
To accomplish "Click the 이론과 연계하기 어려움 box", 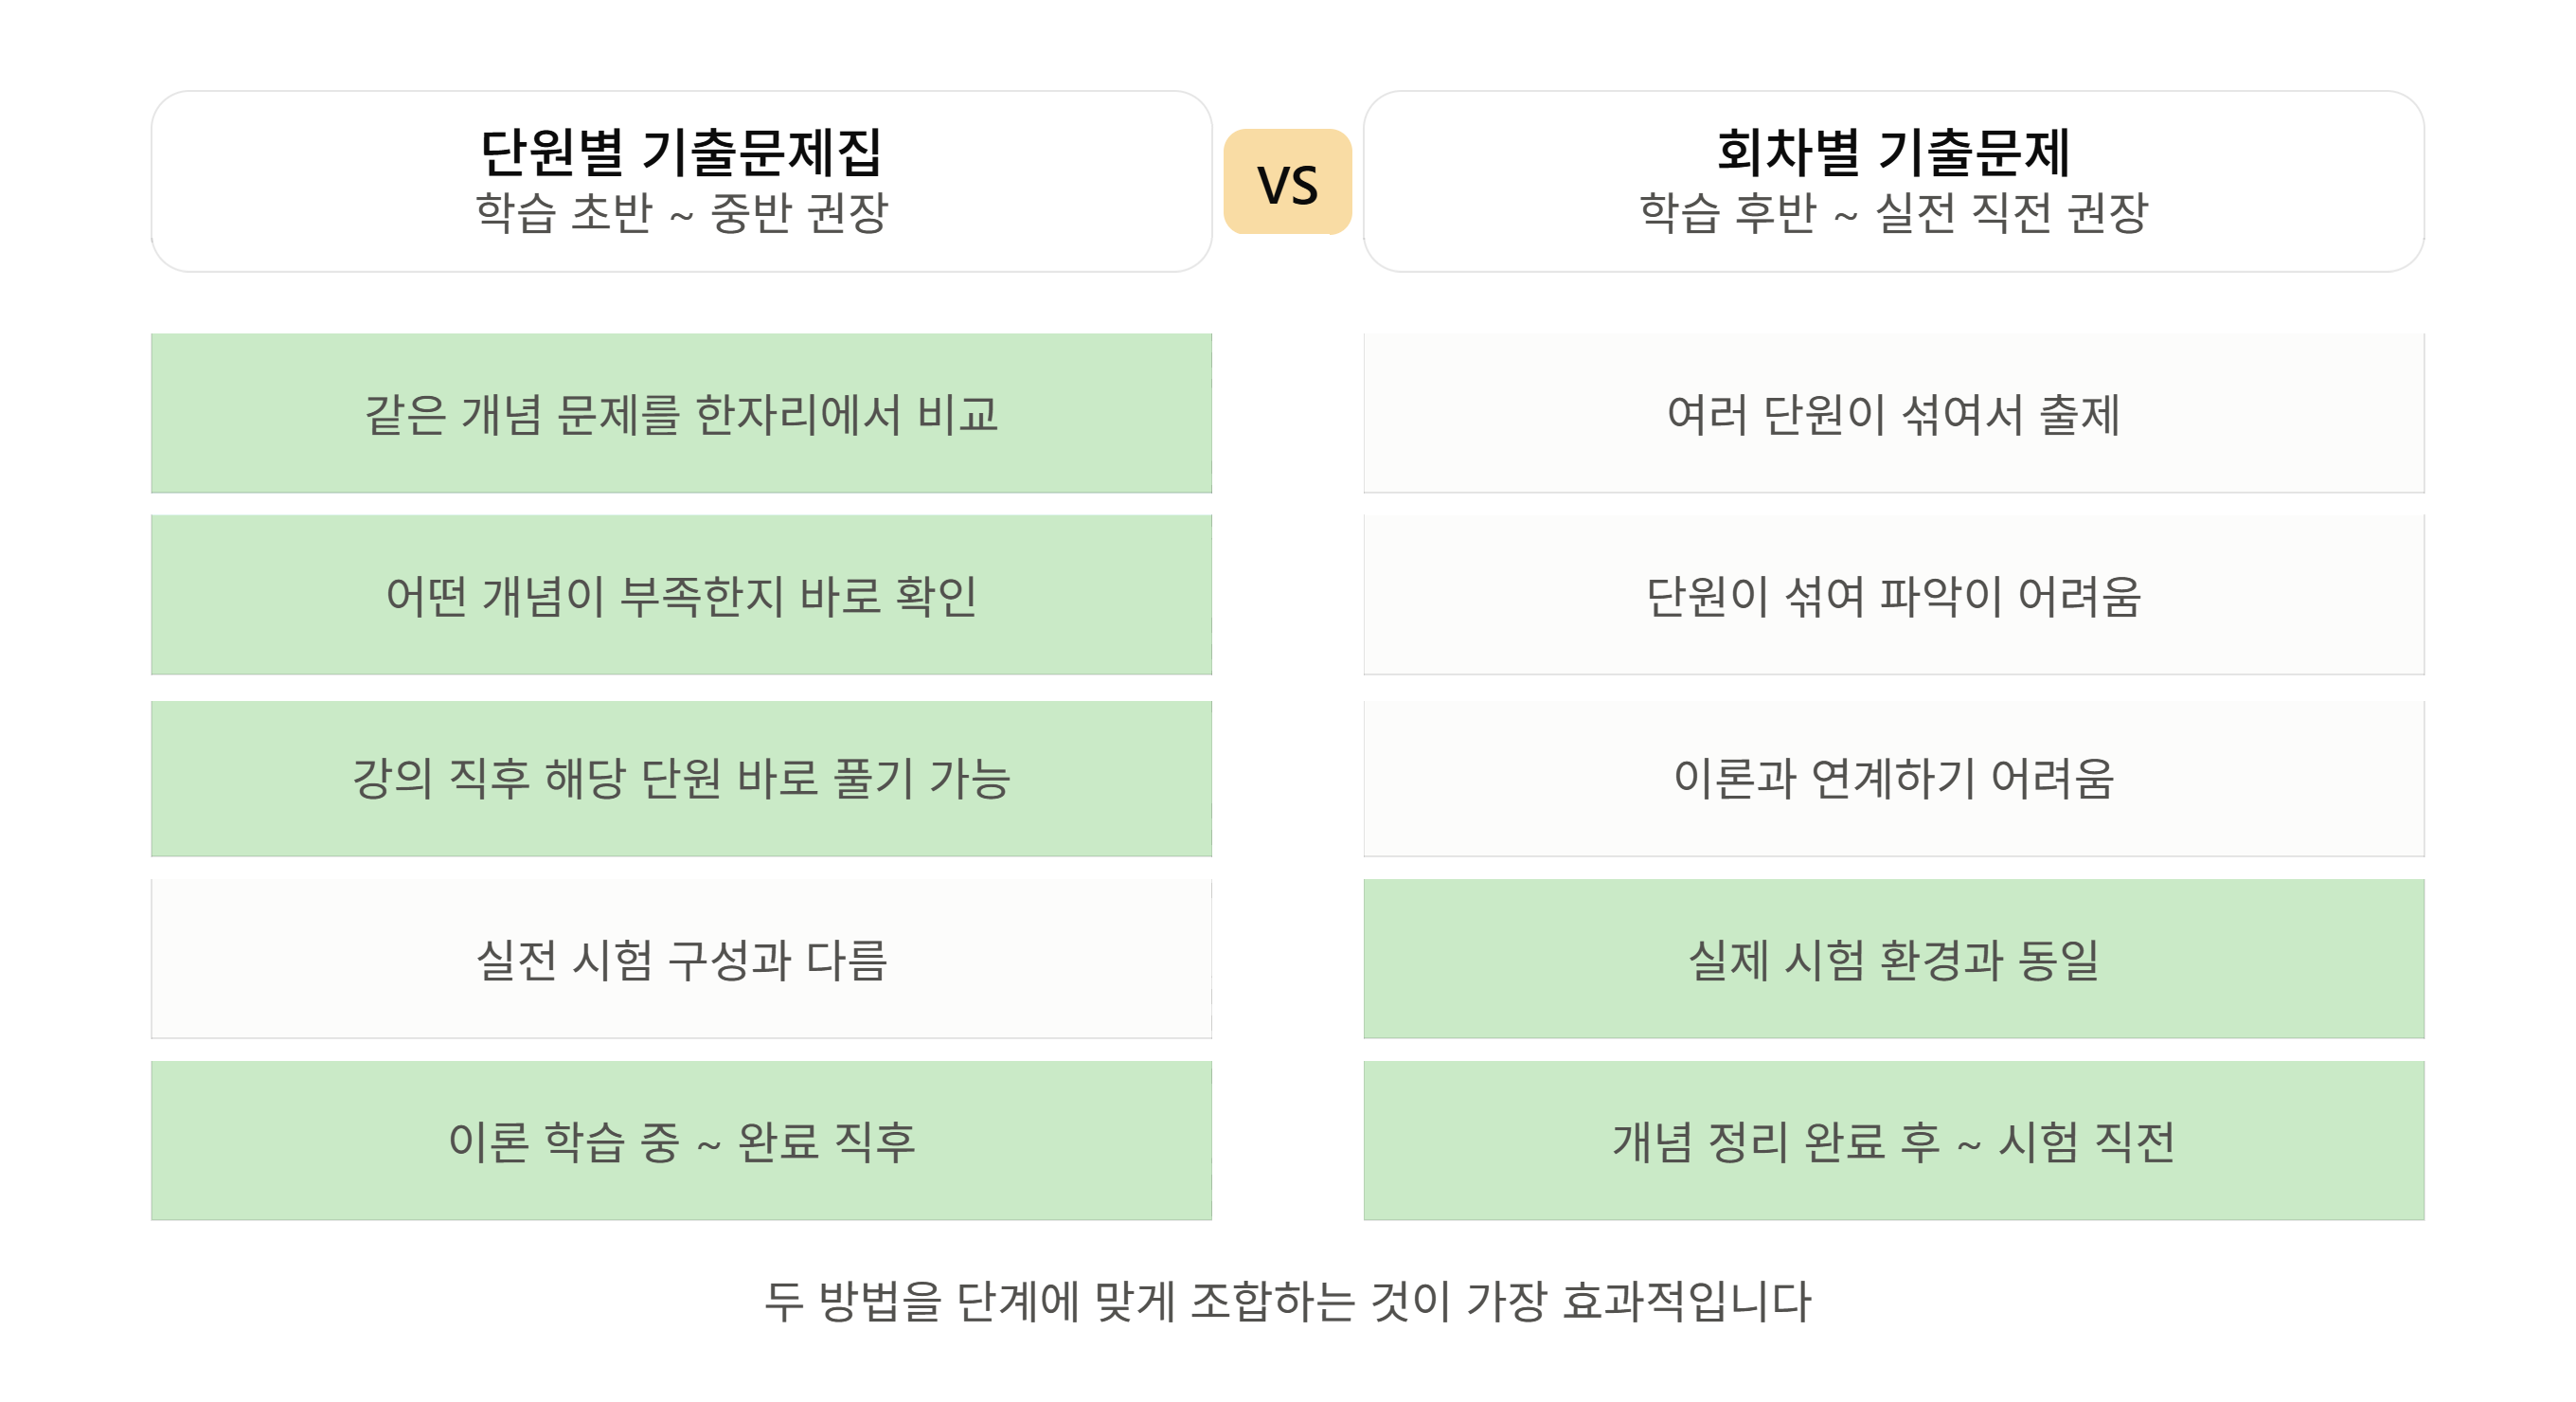I will point(1893,778).
